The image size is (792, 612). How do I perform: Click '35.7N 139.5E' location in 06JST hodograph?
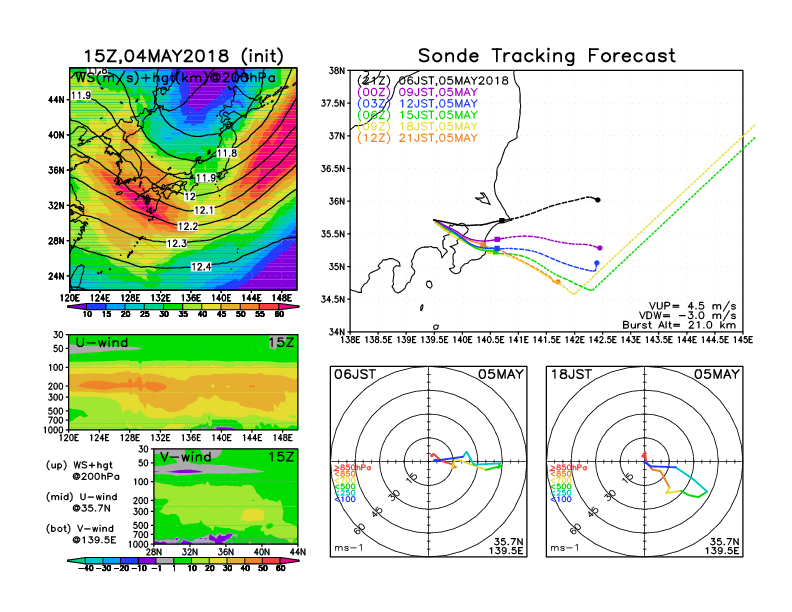pos(506,546)
